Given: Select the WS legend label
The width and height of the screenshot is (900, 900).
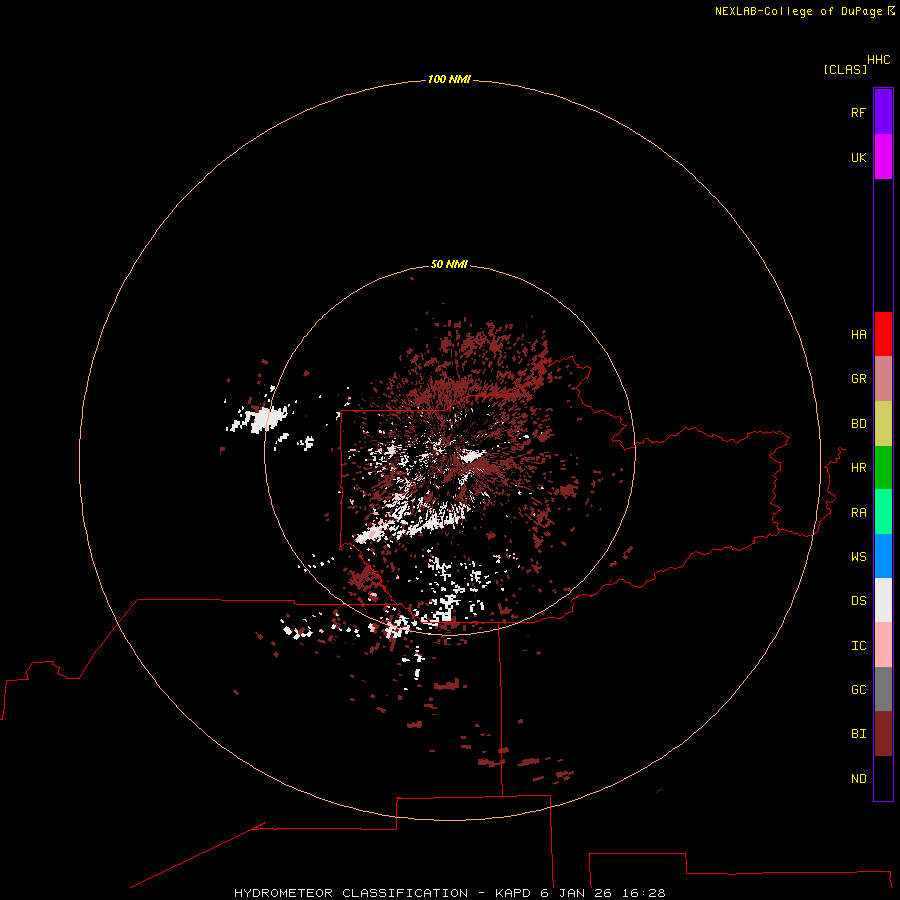Looking at the screenshot, I should point(858,557).
